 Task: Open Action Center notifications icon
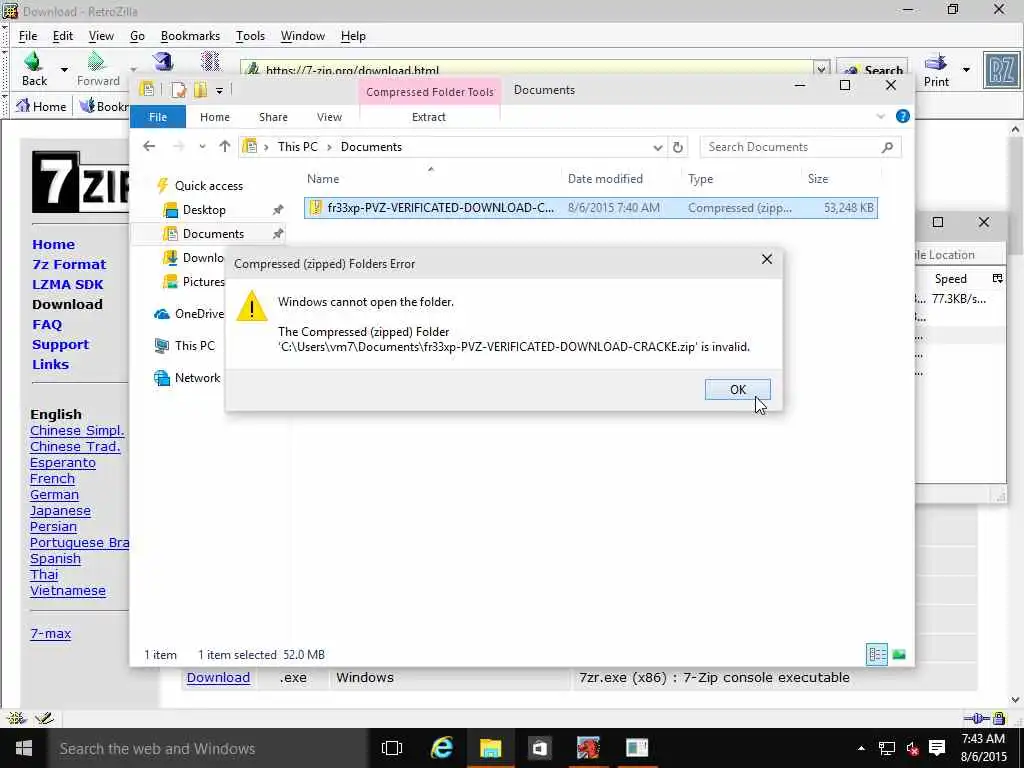[936, 748]
